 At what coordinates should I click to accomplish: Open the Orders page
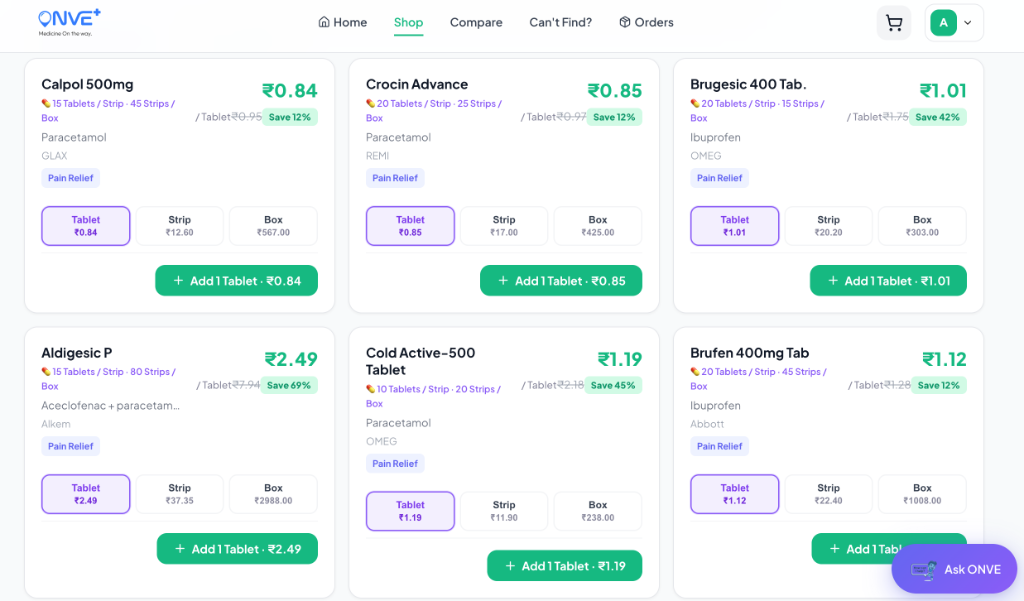point(646,22)
